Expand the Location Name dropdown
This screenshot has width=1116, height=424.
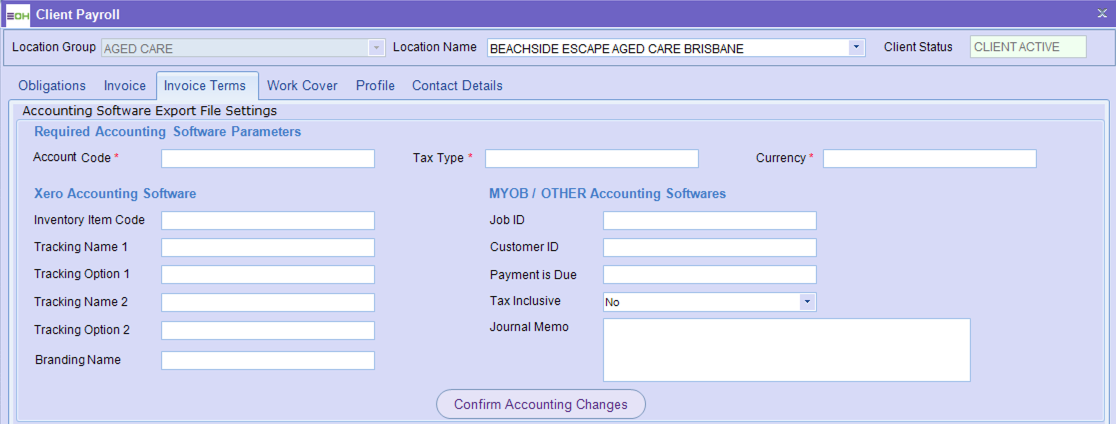856,47
